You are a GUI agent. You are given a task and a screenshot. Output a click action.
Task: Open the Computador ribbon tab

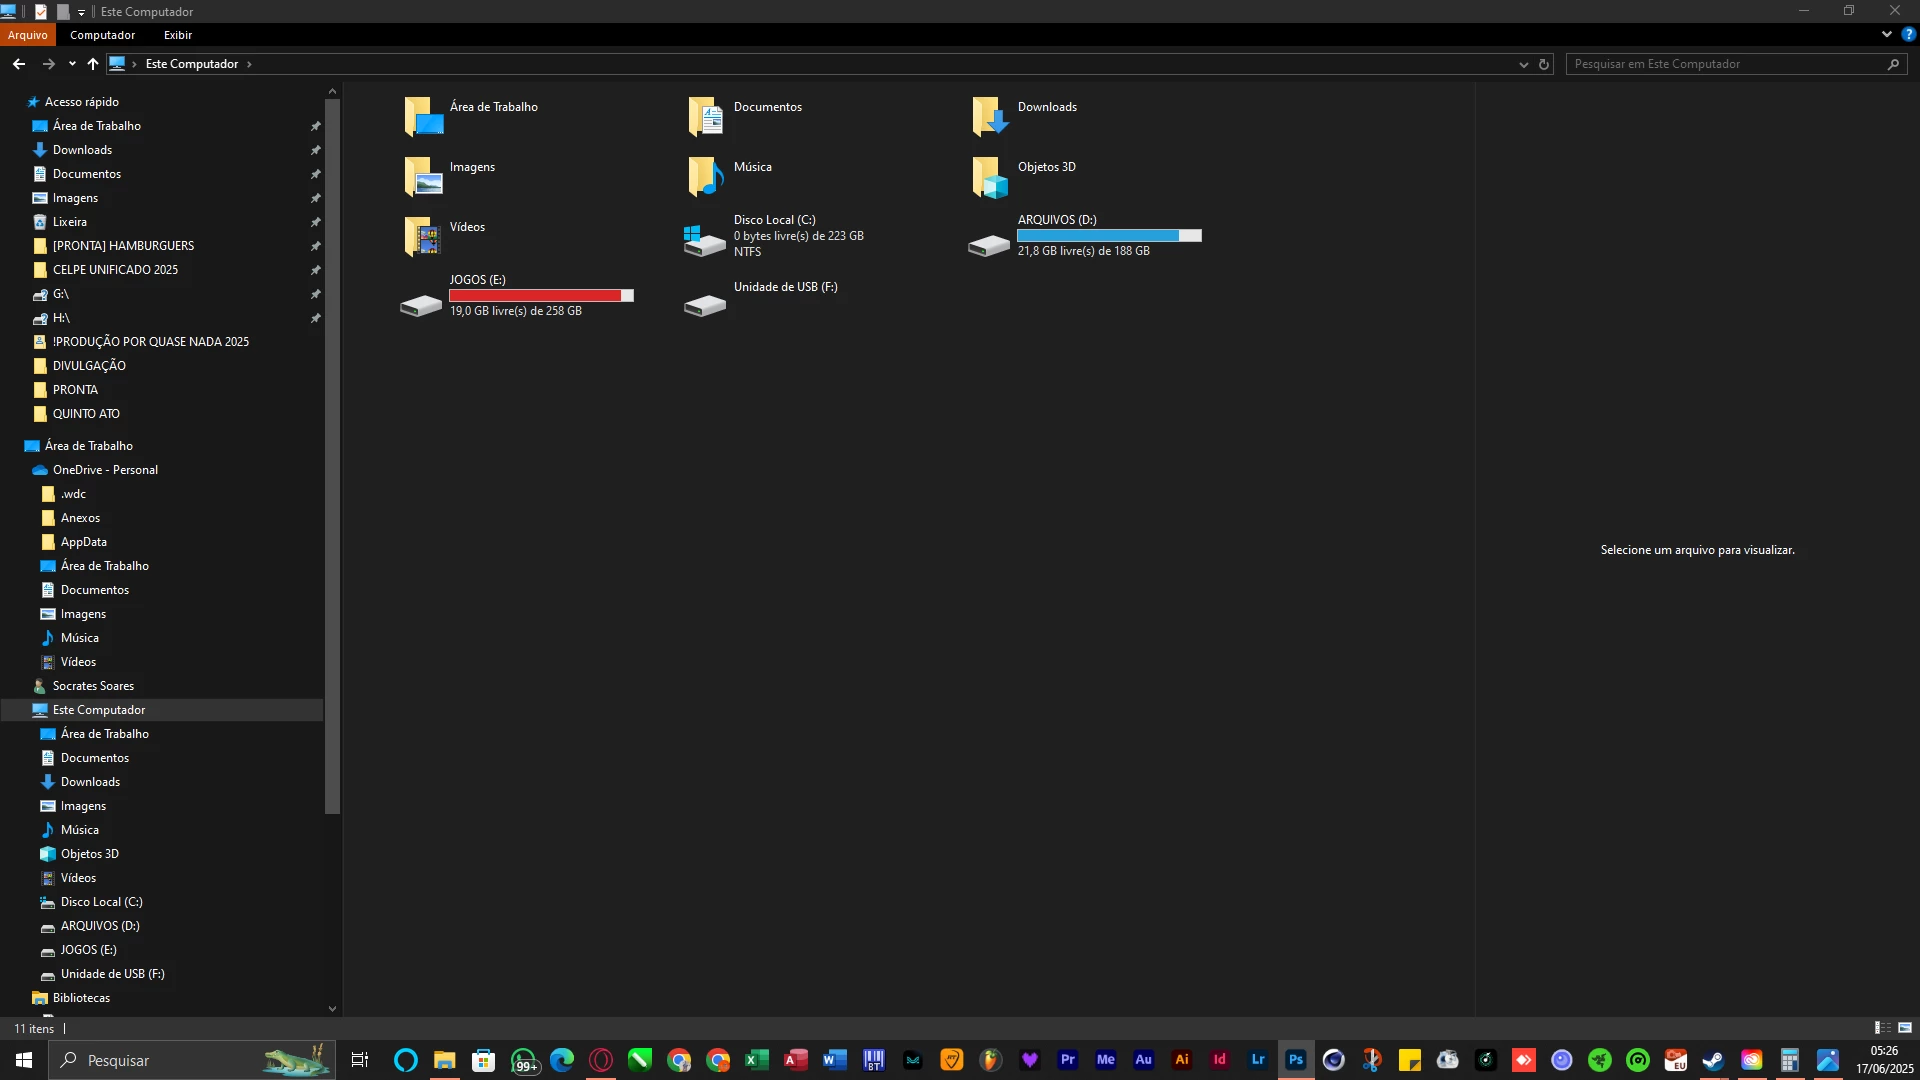click(102, 35)
